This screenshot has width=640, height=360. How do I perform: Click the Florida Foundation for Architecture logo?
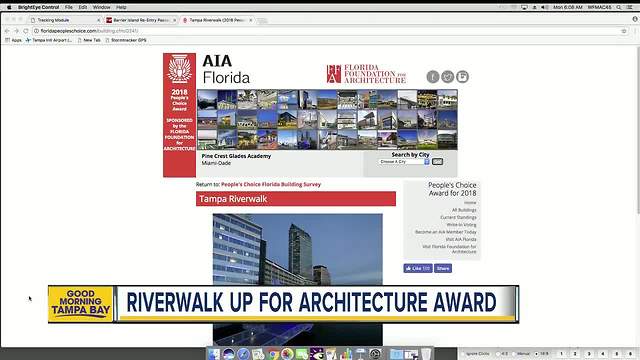366,74
